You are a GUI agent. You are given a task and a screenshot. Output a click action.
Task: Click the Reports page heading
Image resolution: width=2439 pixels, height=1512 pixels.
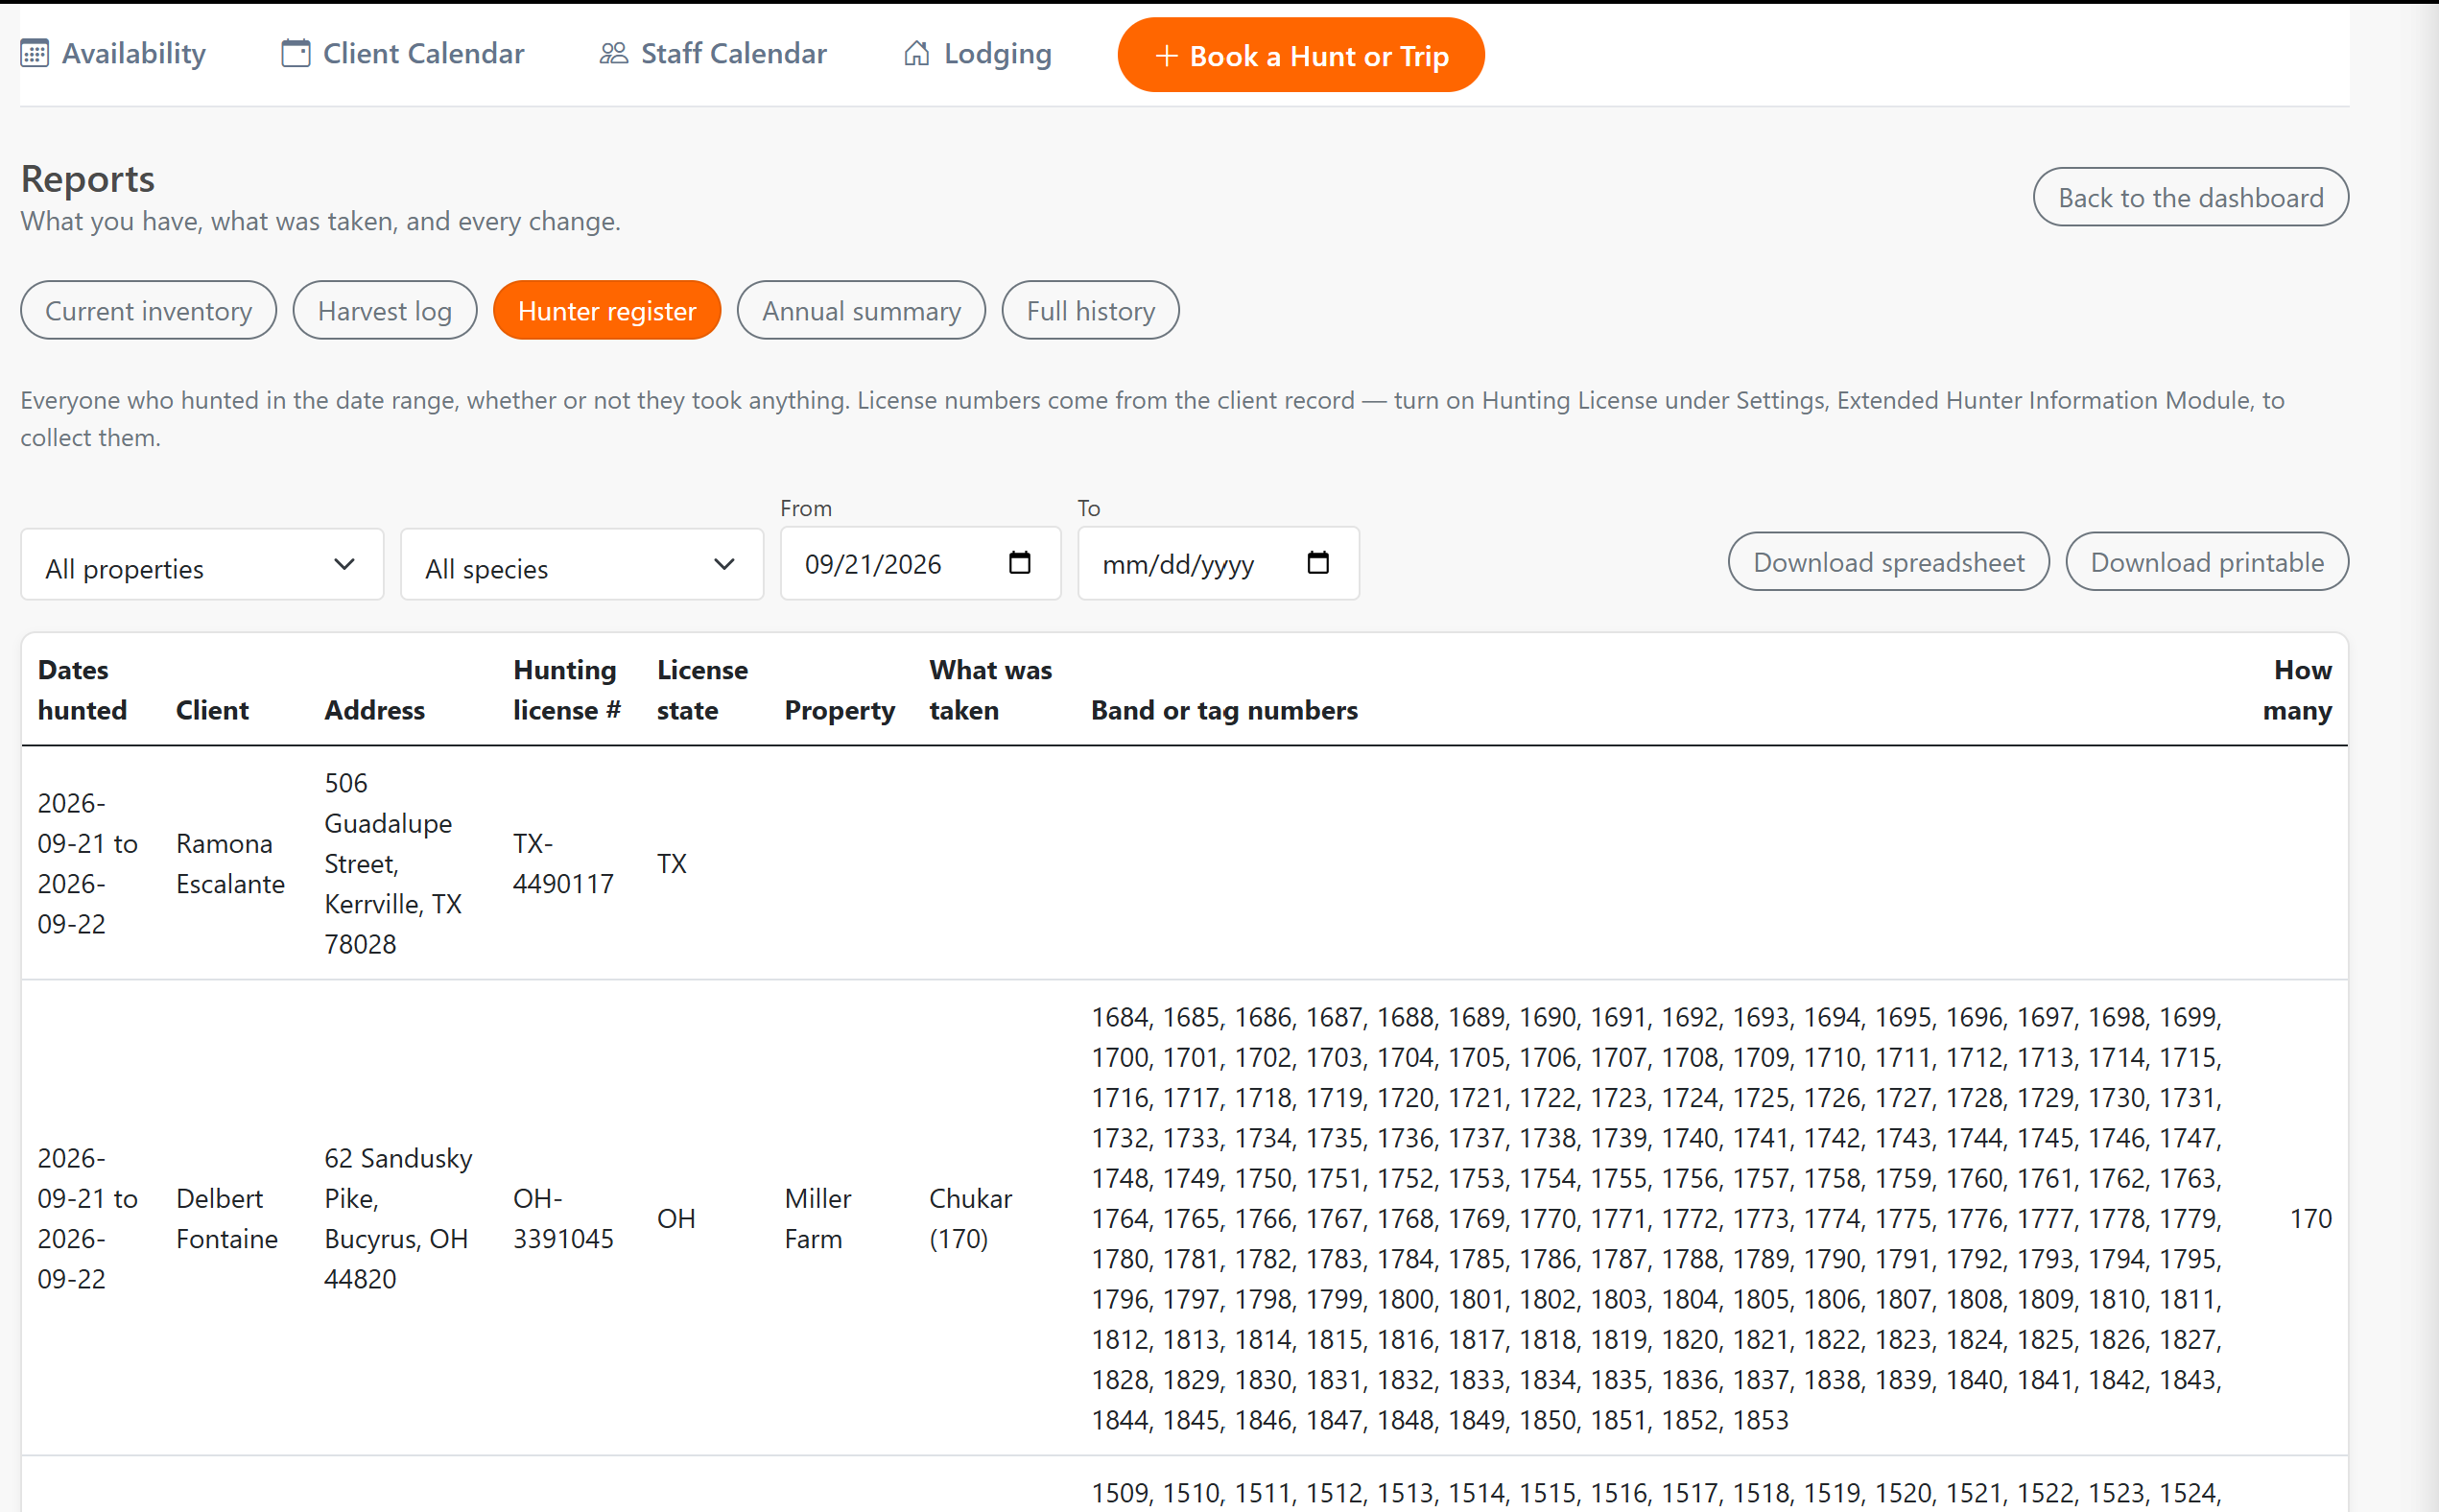(88, 179)
